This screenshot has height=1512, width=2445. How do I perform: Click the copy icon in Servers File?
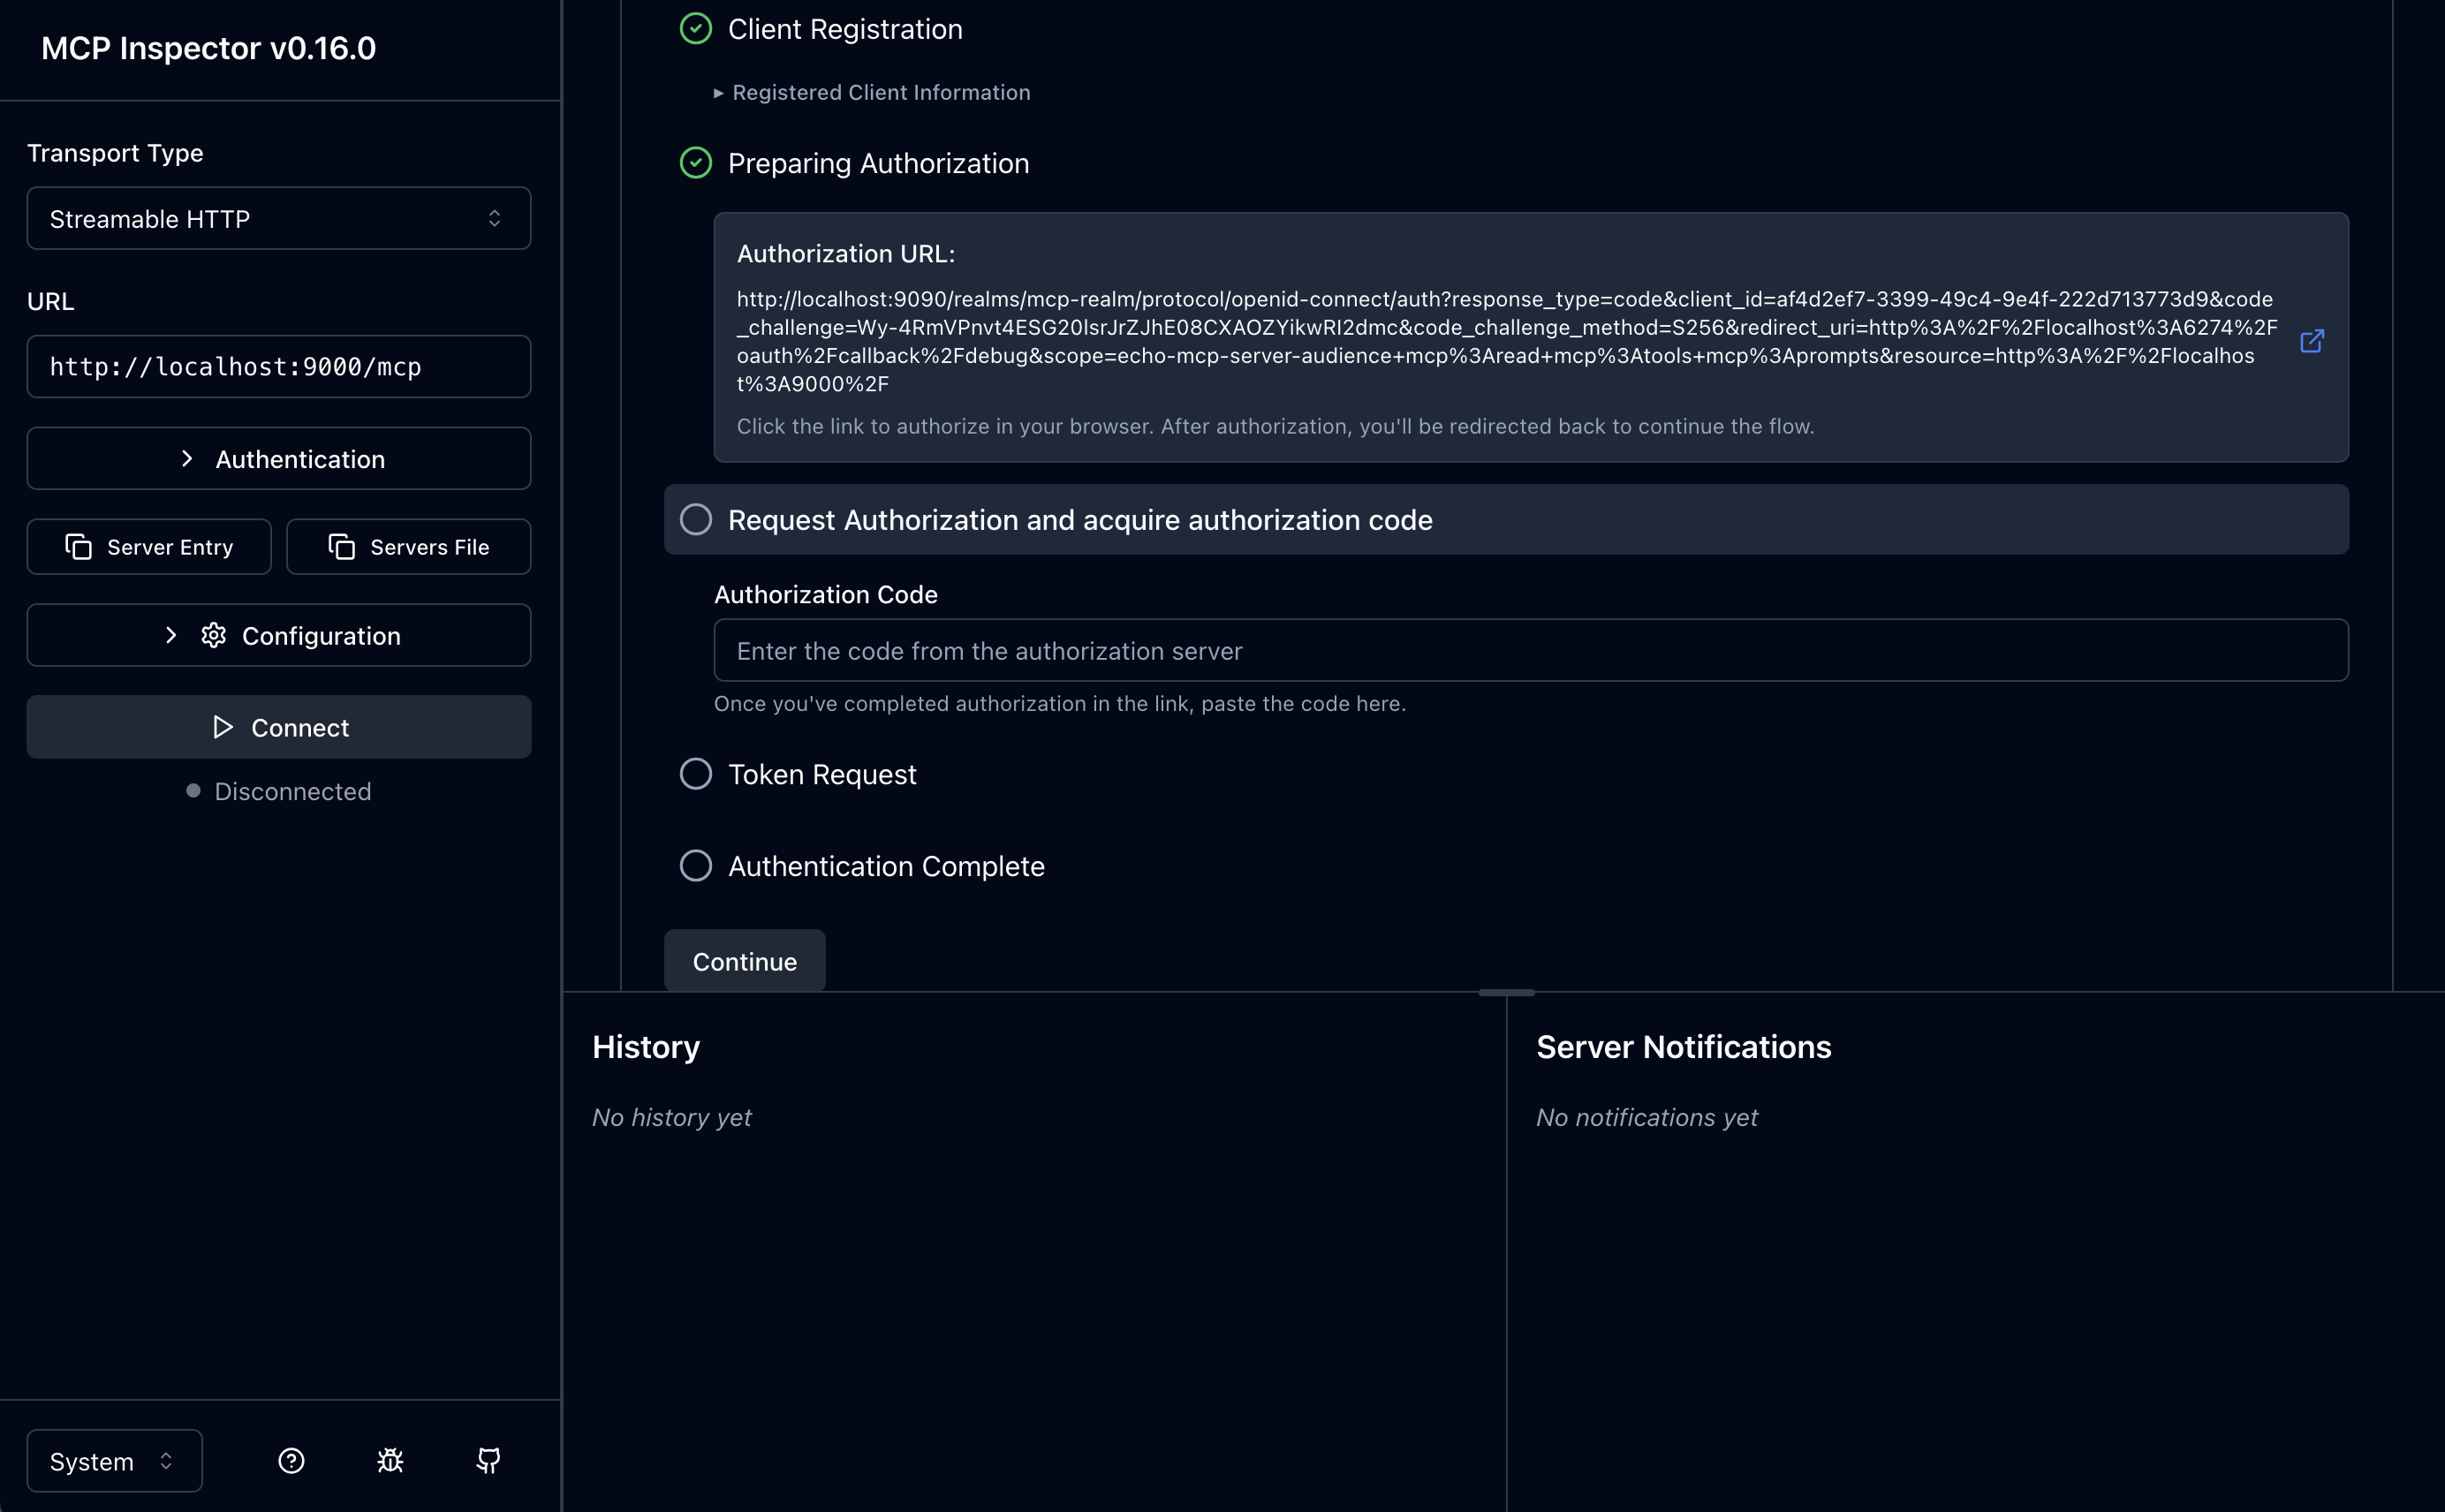[342, 547]
